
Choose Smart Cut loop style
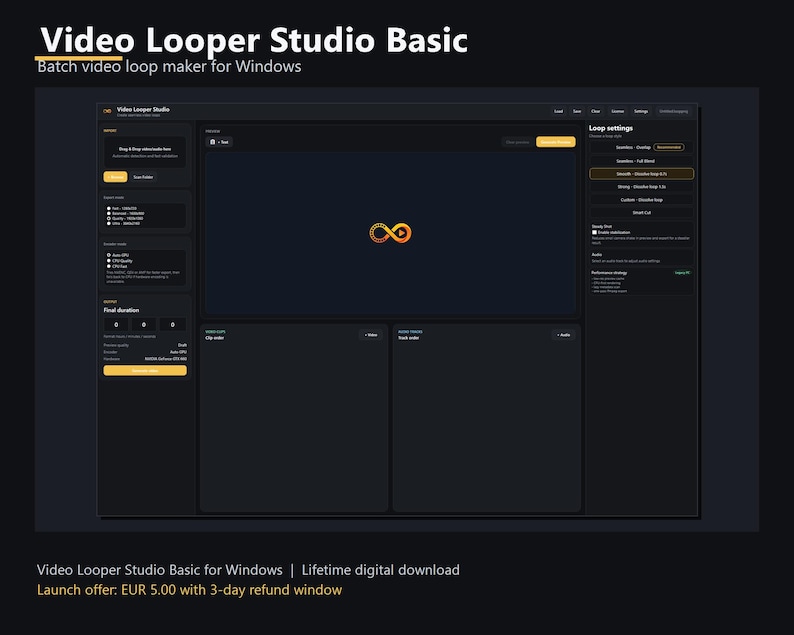click(x=642, y=213)
